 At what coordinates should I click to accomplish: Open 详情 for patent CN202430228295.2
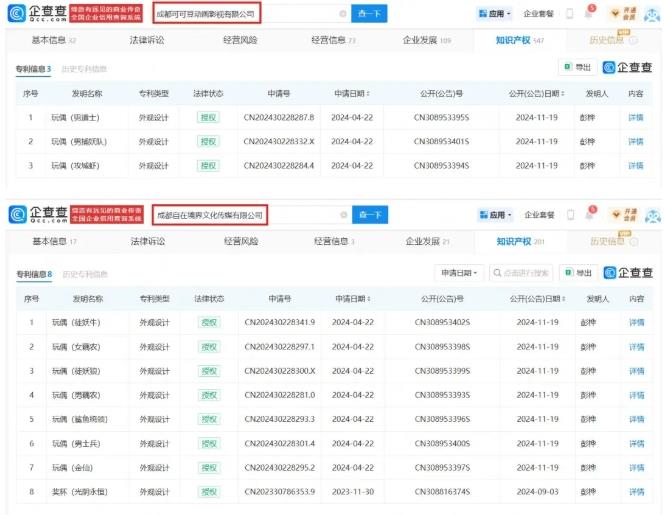coord(637,467)
